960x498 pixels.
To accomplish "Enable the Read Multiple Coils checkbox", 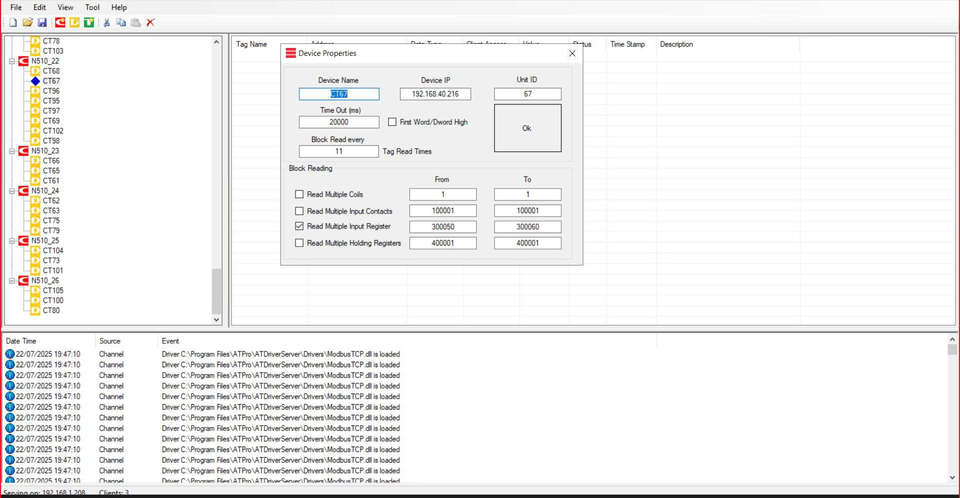I will tap(300, 194).
